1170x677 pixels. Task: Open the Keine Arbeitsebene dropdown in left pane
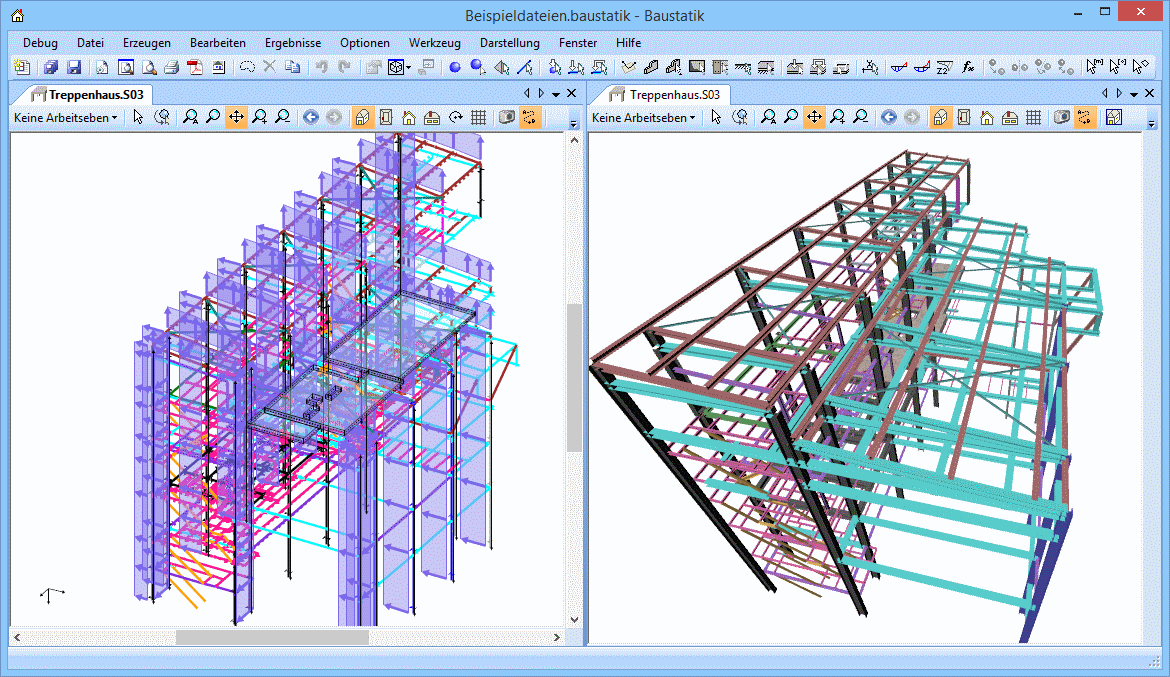point(65,117)
